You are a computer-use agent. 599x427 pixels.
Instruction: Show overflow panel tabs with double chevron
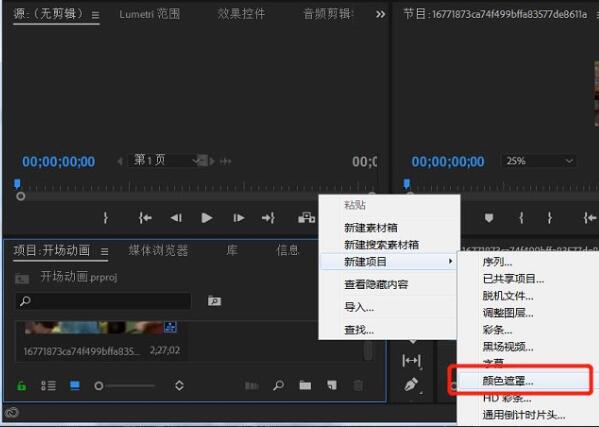(380, 15)
